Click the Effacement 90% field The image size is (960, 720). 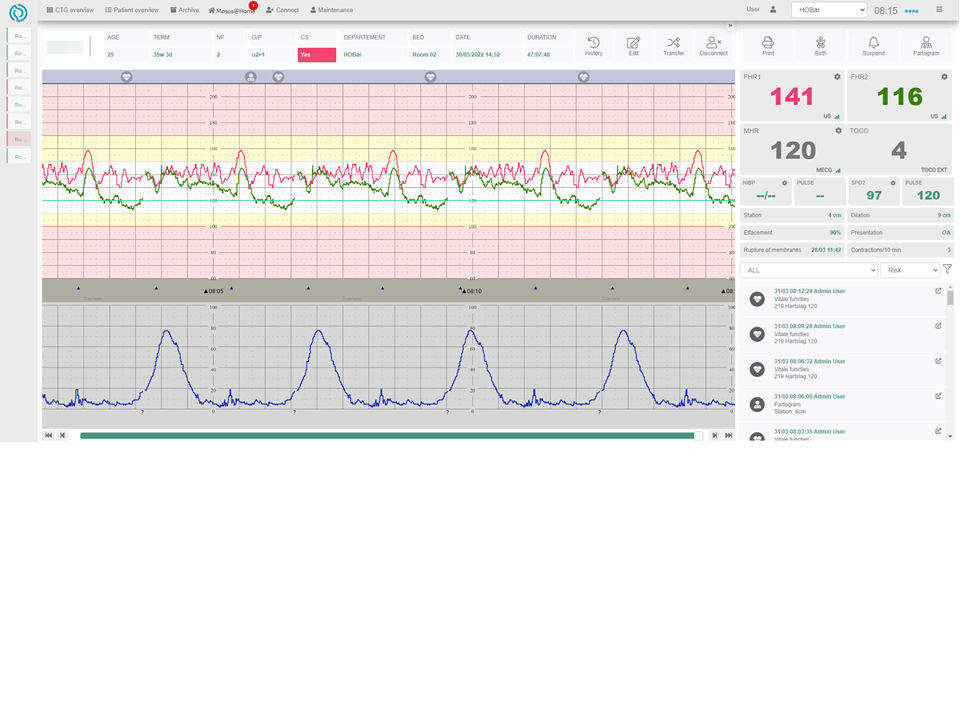coord(792,233)
